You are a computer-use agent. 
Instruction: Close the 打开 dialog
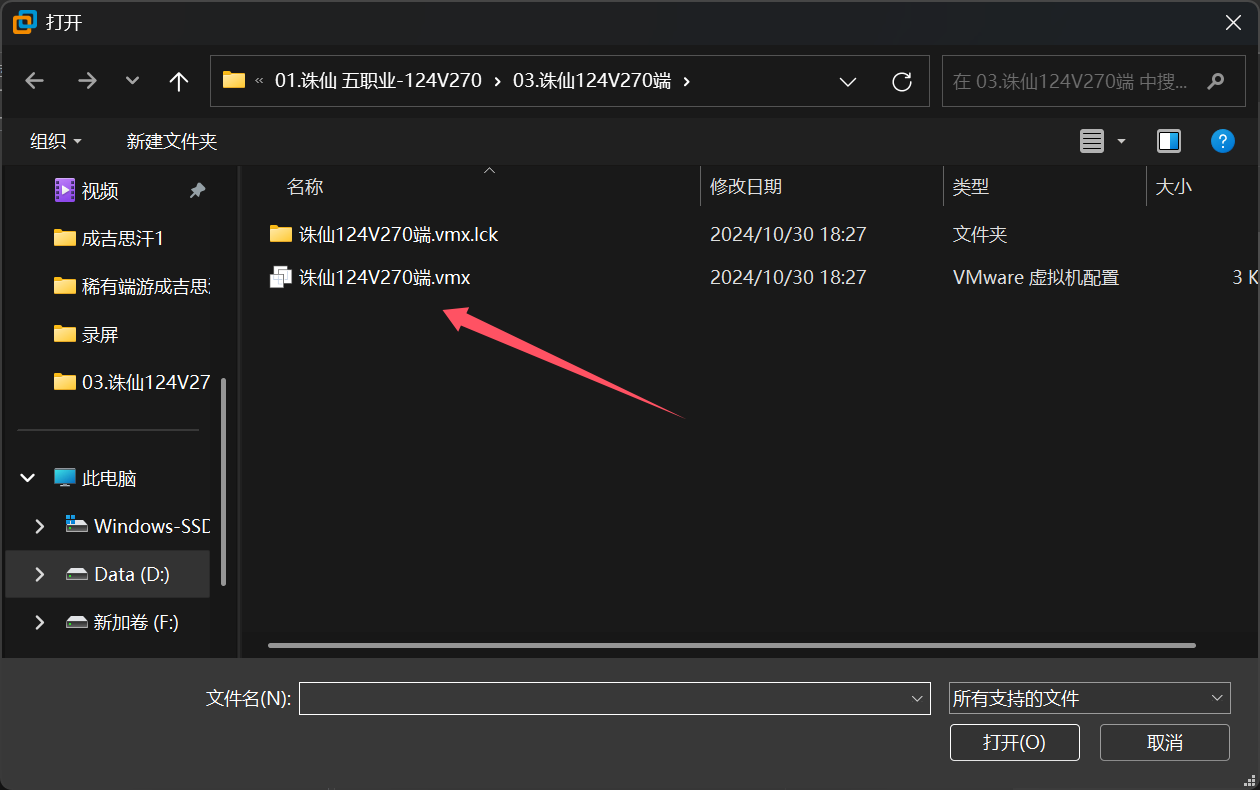(x=1232, y=22)
